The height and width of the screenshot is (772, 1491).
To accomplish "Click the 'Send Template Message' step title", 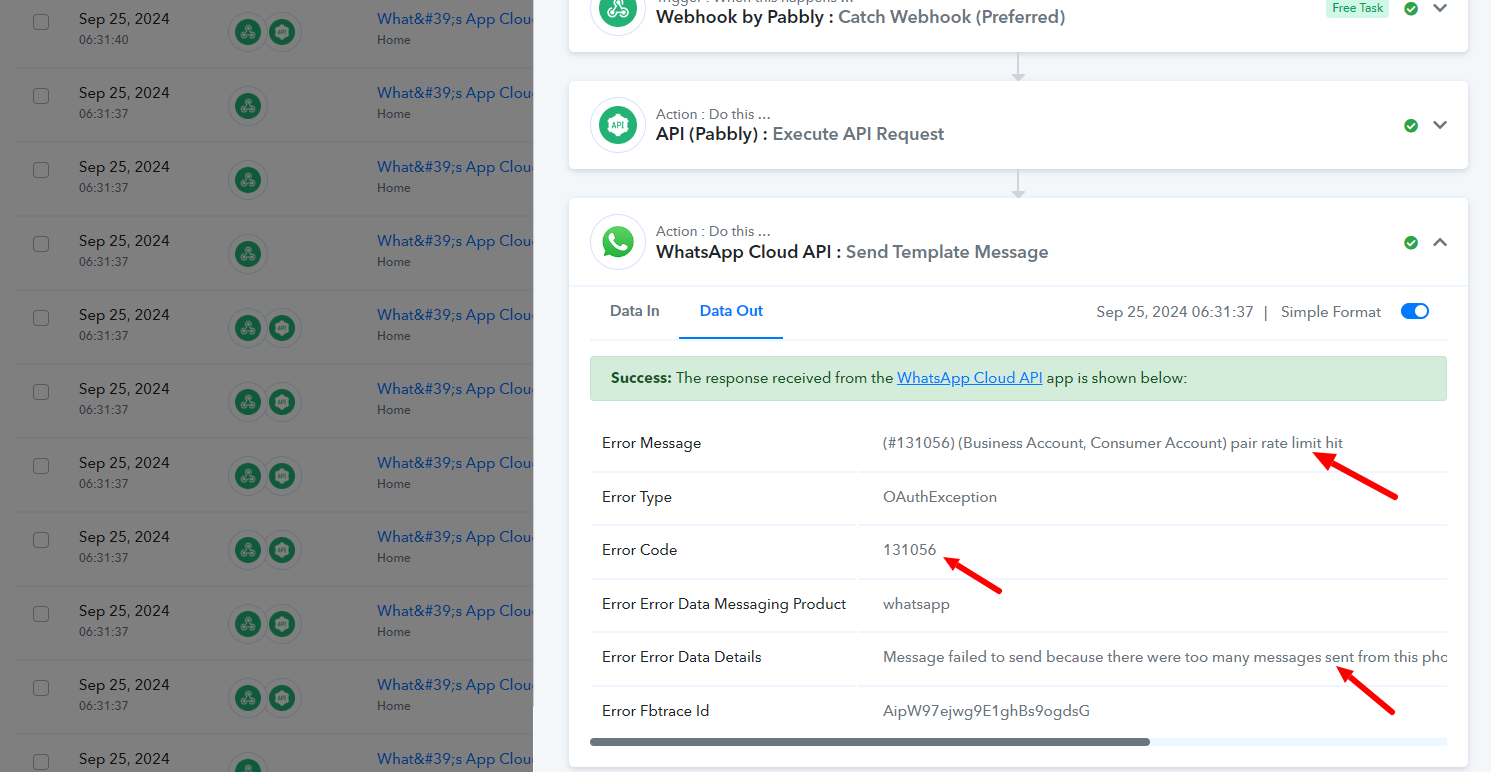I will coord(947,252).
